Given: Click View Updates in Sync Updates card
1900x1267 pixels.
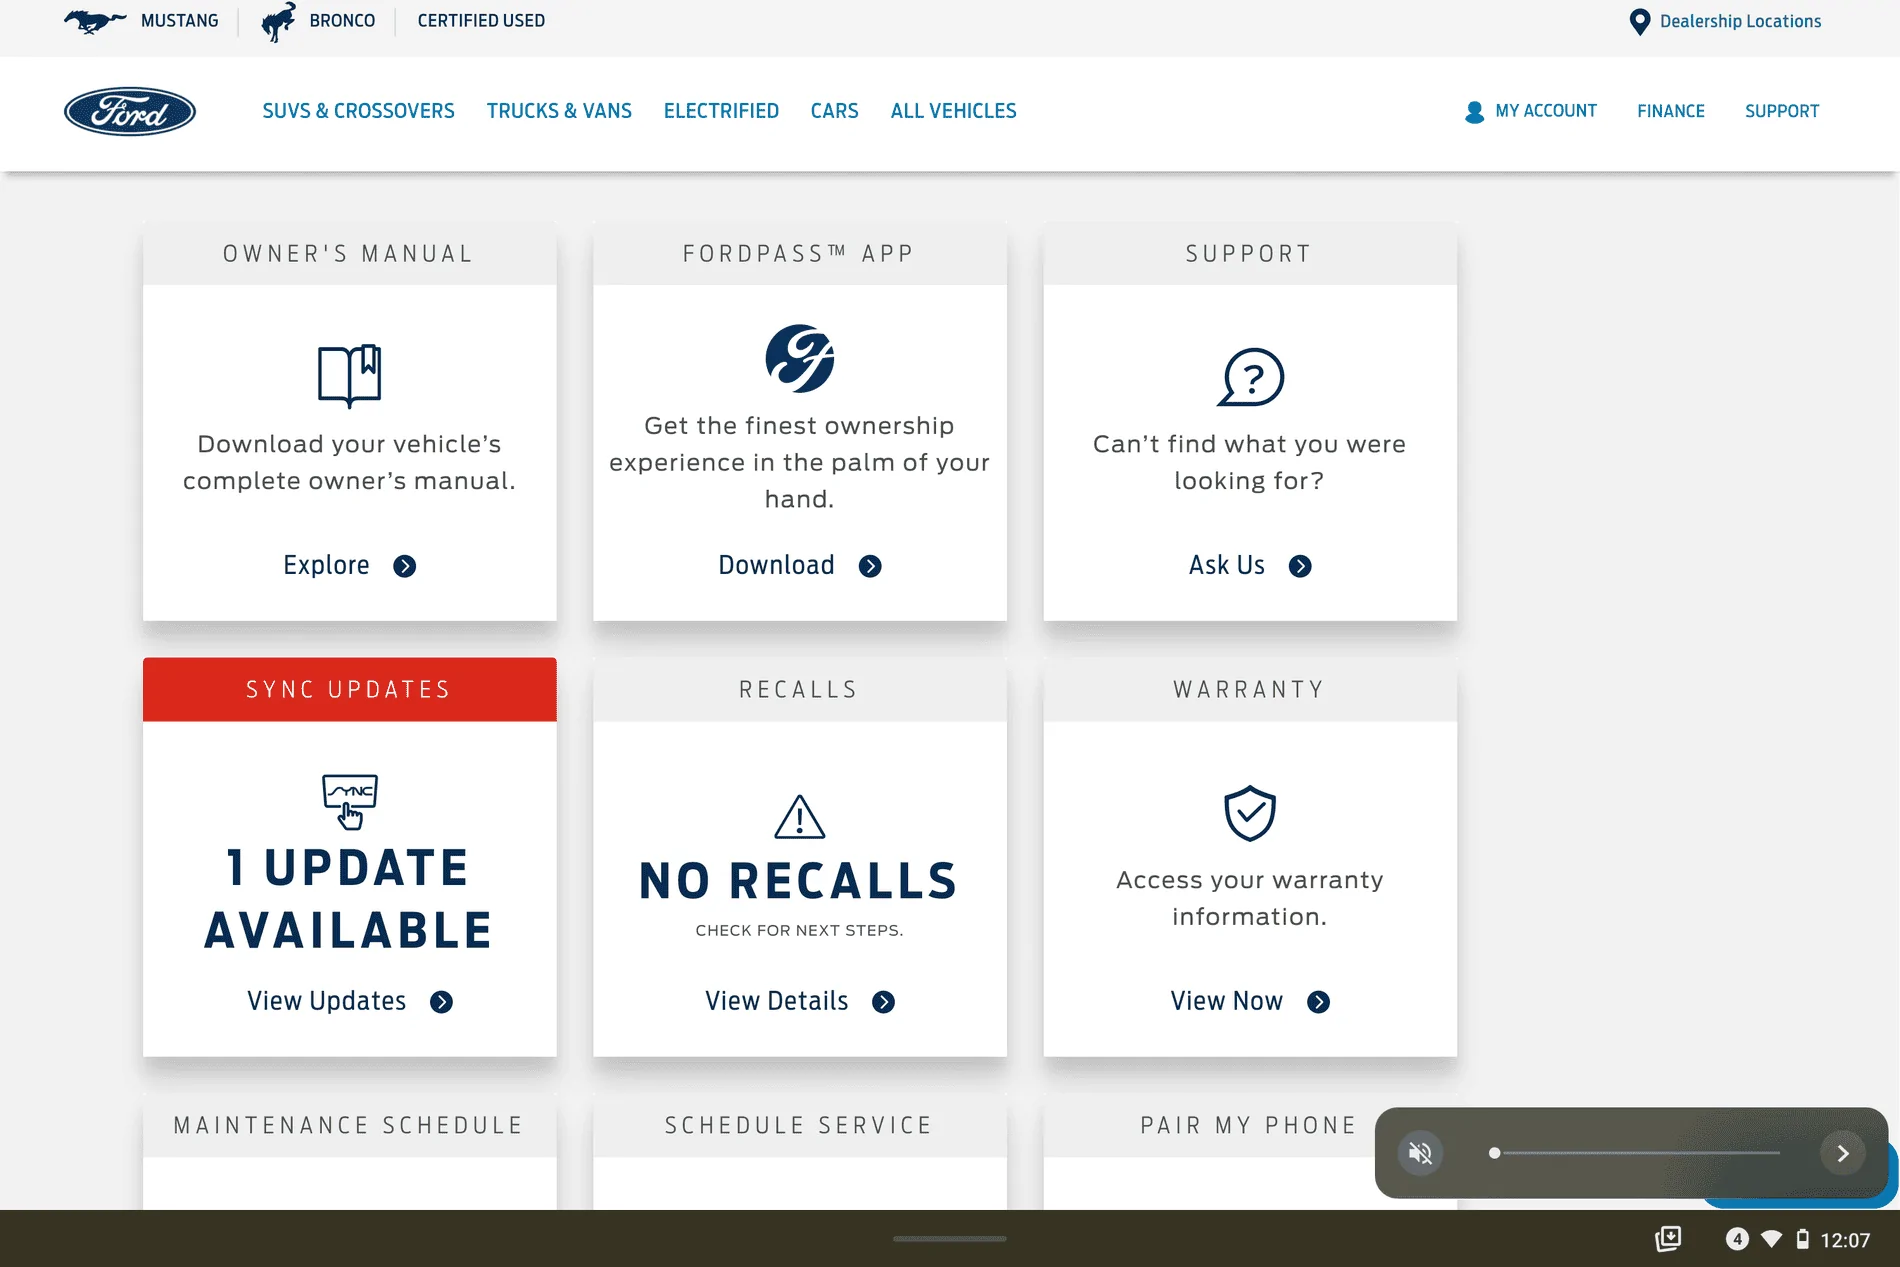Looking at the screenshot, I should (x=327, y=1001).
